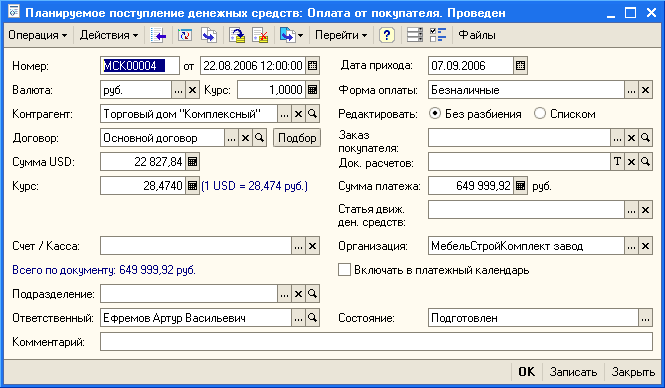Clear the Форма оплаты field
This screenshot has width=665, height=388.
[645, 90]
